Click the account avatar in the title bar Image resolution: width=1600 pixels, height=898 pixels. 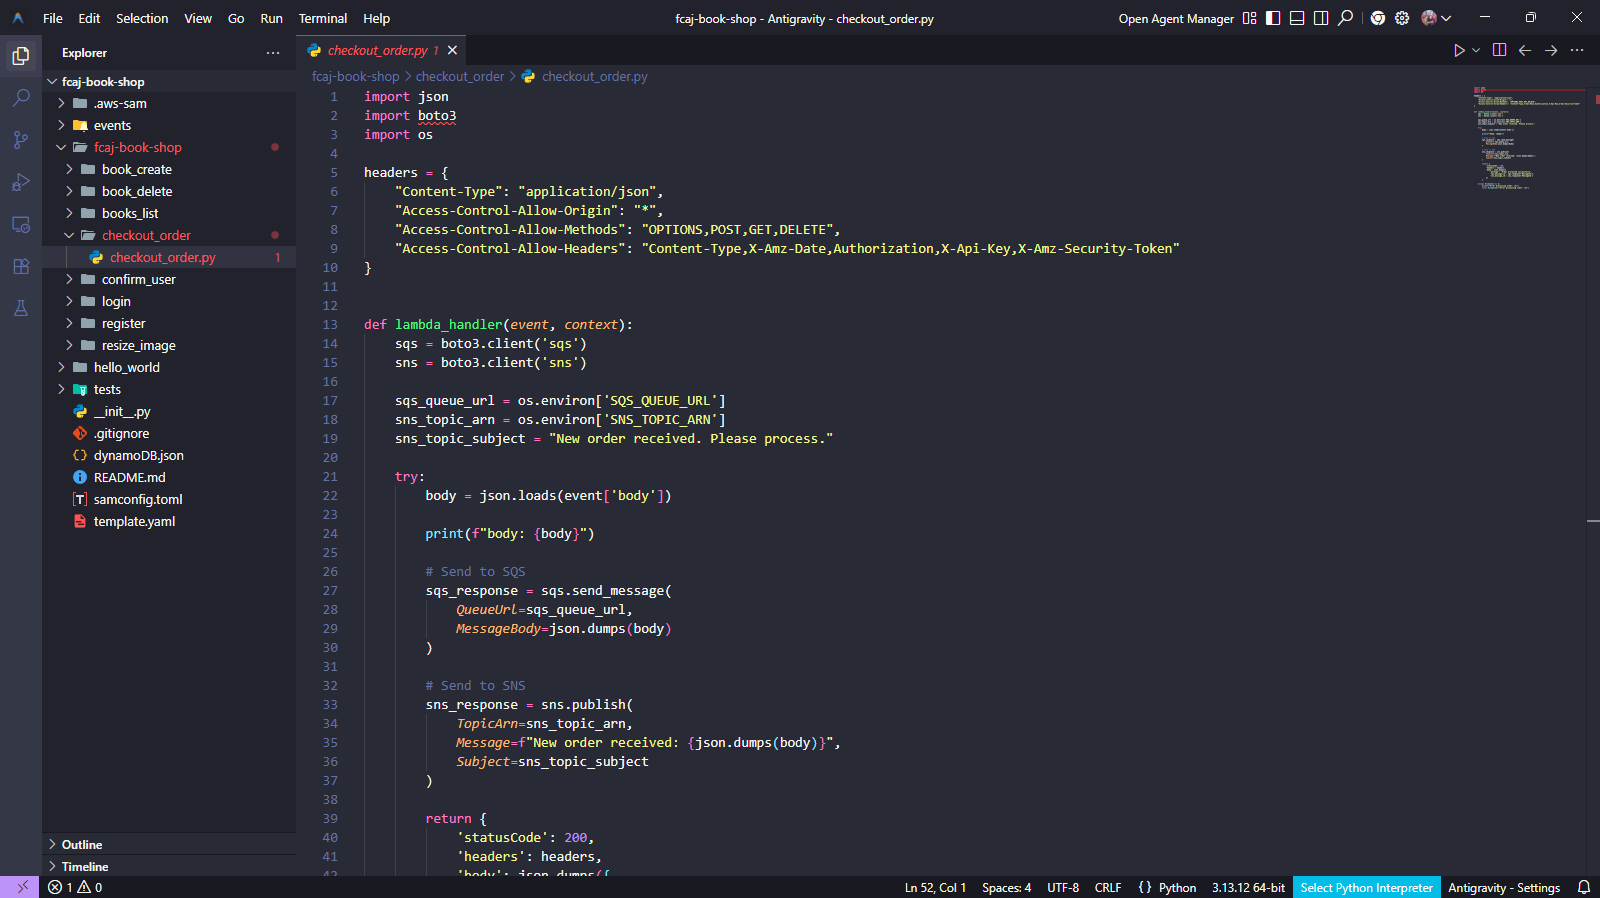point(1429,18)
